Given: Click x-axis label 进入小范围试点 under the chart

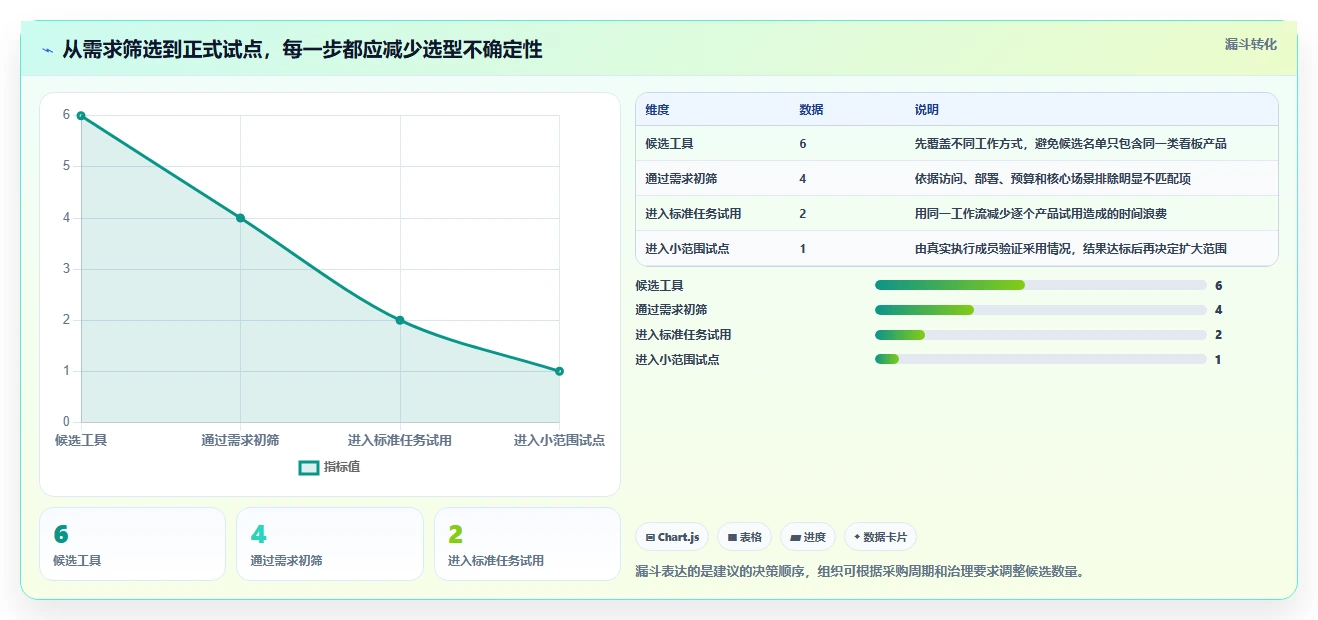Looking at the screenshot, I should [559, 440].
